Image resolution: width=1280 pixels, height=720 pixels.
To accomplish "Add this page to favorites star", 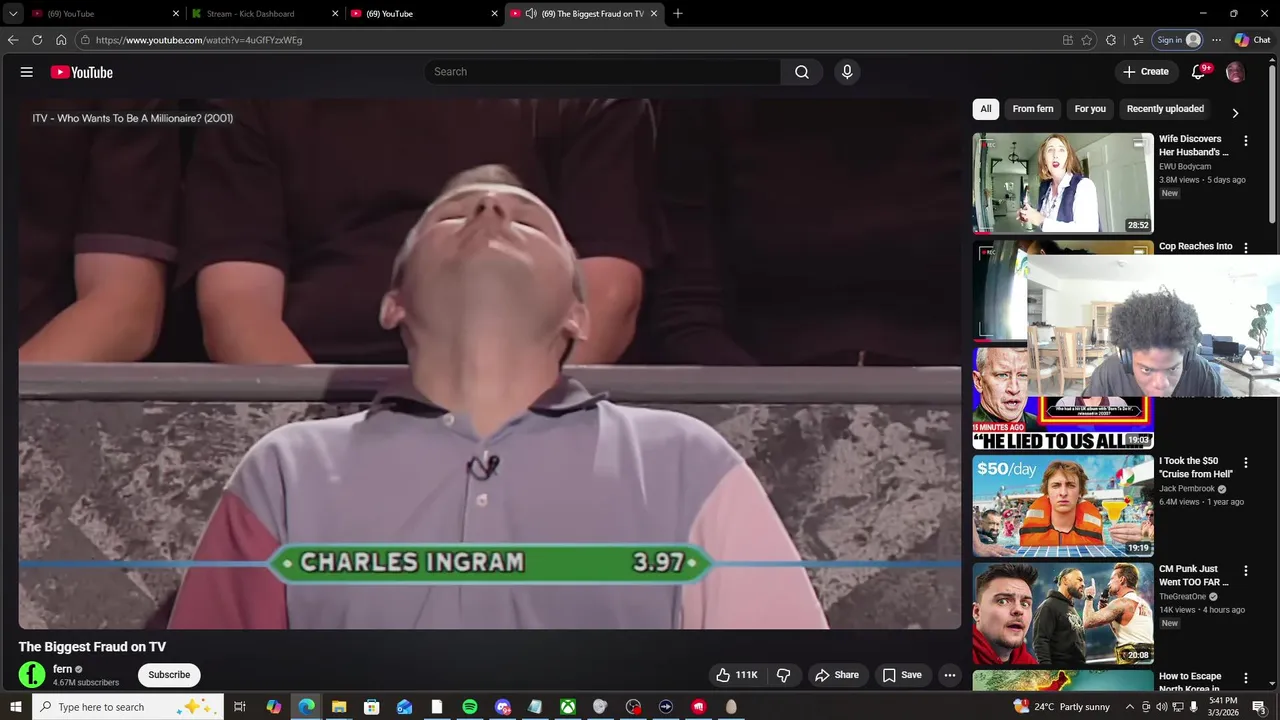I will click(1087, 40).
